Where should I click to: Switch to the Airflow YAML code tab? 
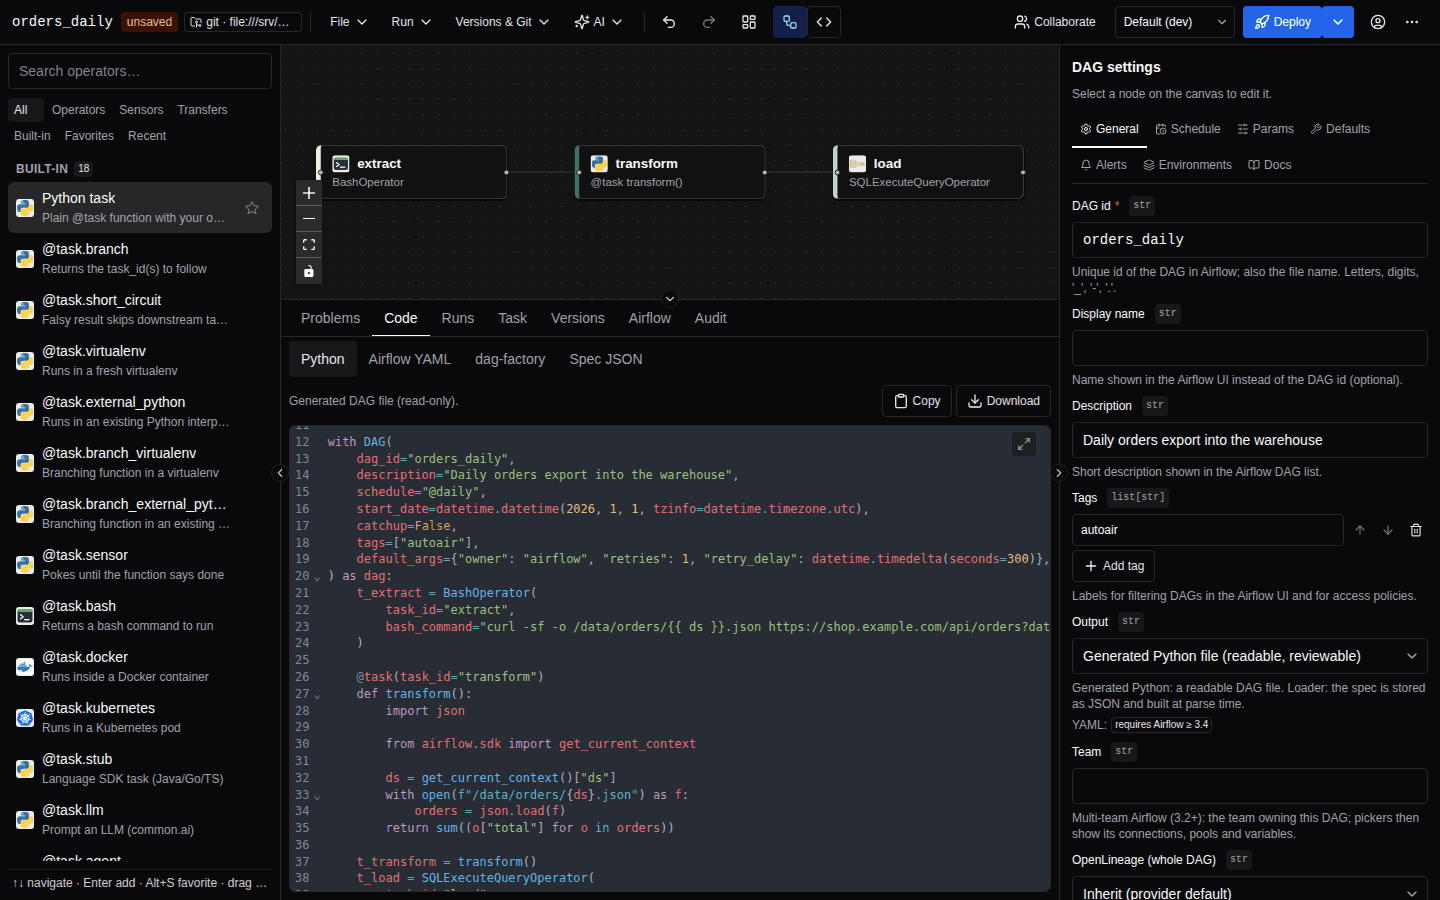(x=409, y=359)
